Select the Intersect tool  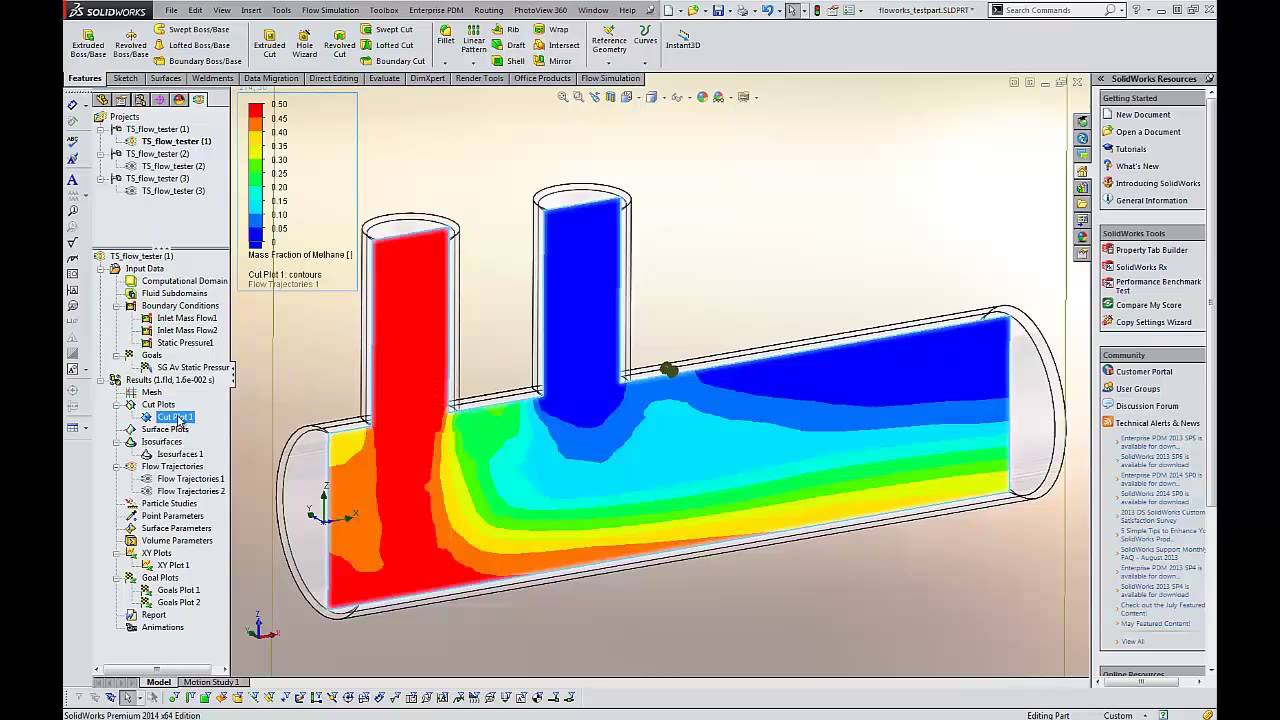click(557, 45)
